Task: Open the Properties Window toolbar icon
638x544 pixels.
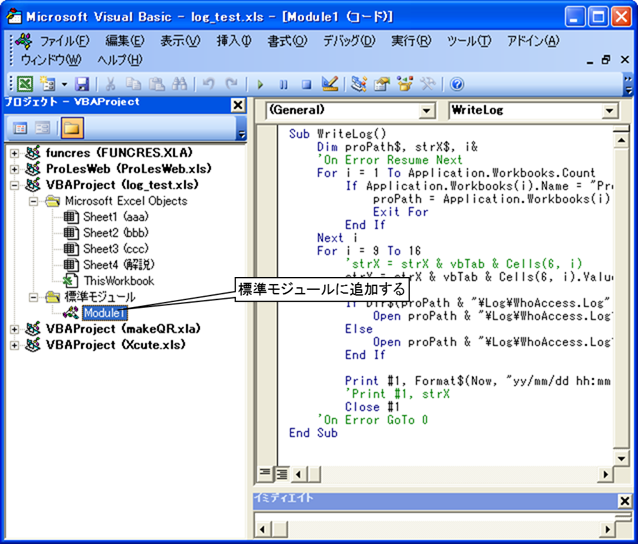Action: (x=382, y=84)
